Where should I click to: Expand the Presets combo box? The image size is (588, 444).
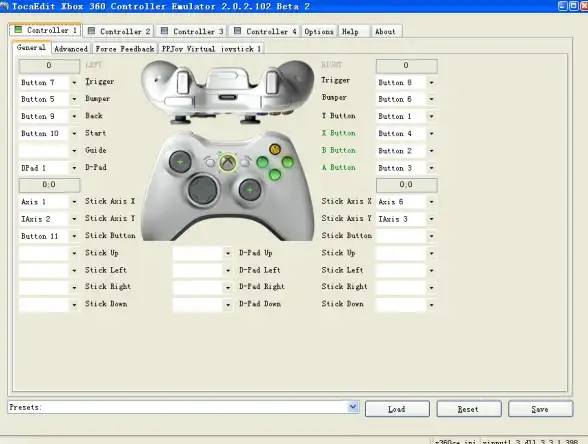pyautogui.click(x=353, y=407)
